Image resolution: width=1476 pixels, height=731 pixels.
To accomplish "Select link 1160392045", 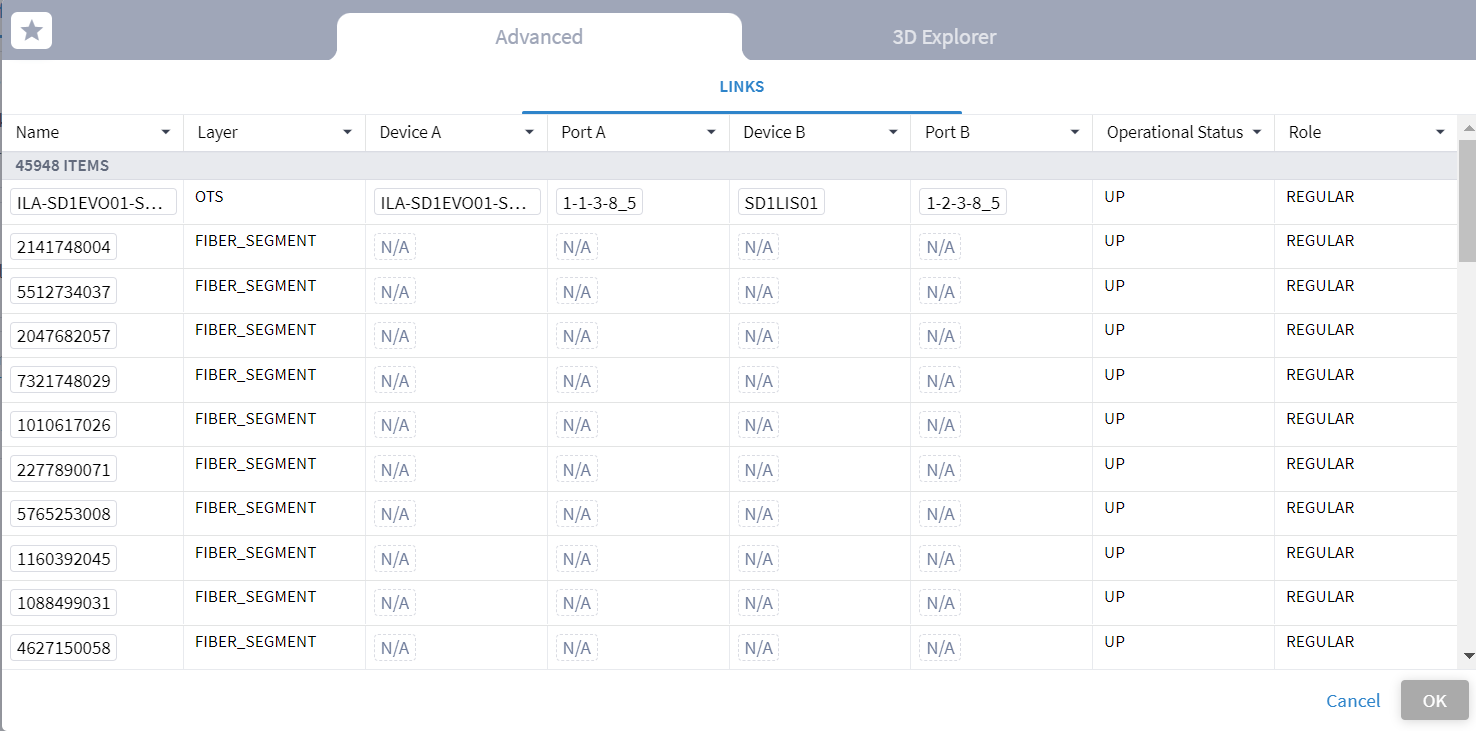I will 63,559.
